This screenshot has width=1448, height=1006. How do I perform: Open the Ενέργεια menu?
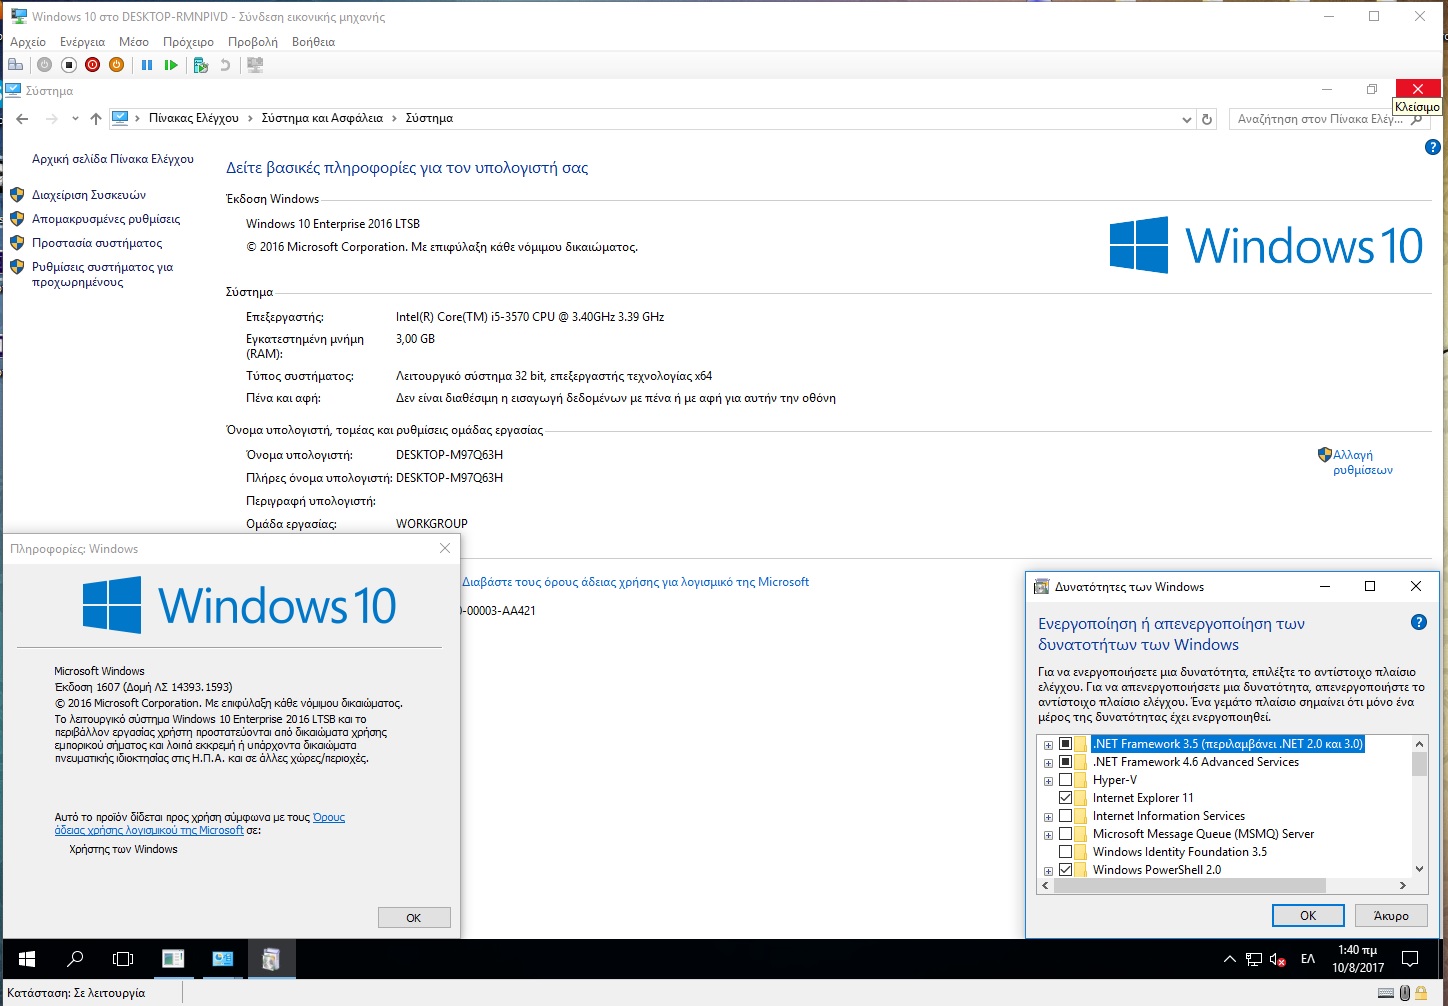tap(82, 42)
